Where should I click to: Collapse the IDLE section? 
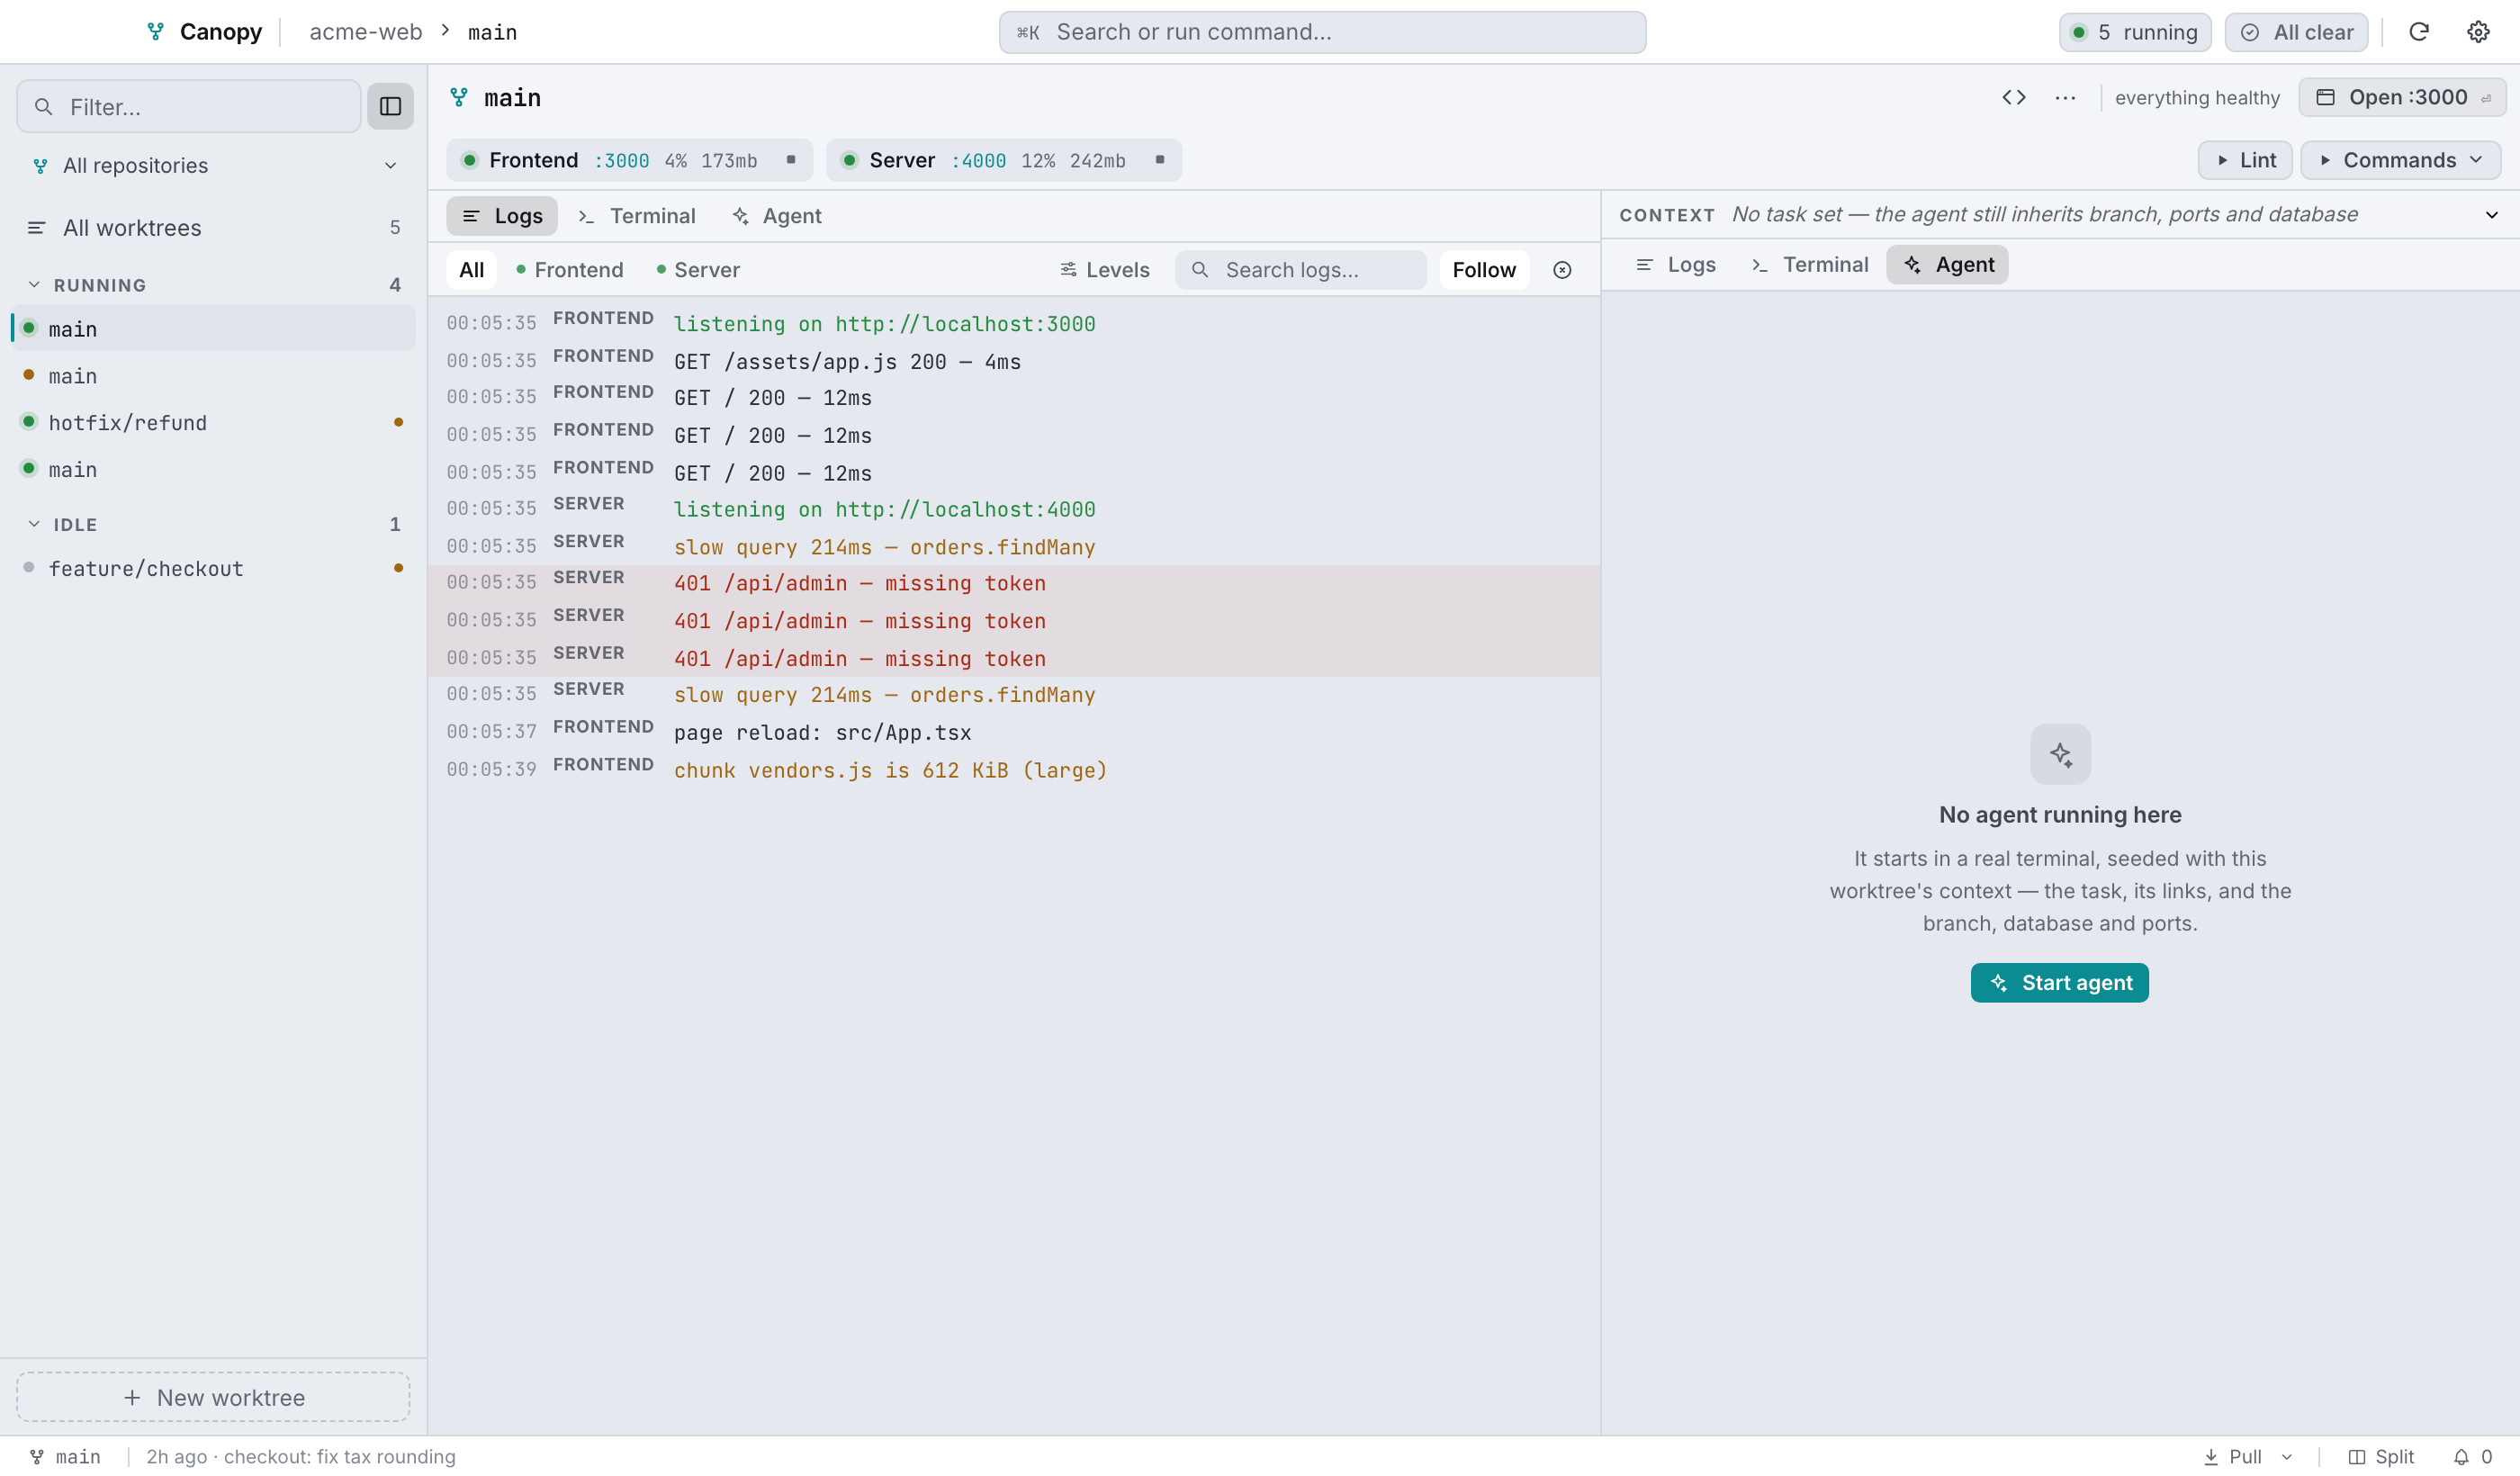(34, 524)
